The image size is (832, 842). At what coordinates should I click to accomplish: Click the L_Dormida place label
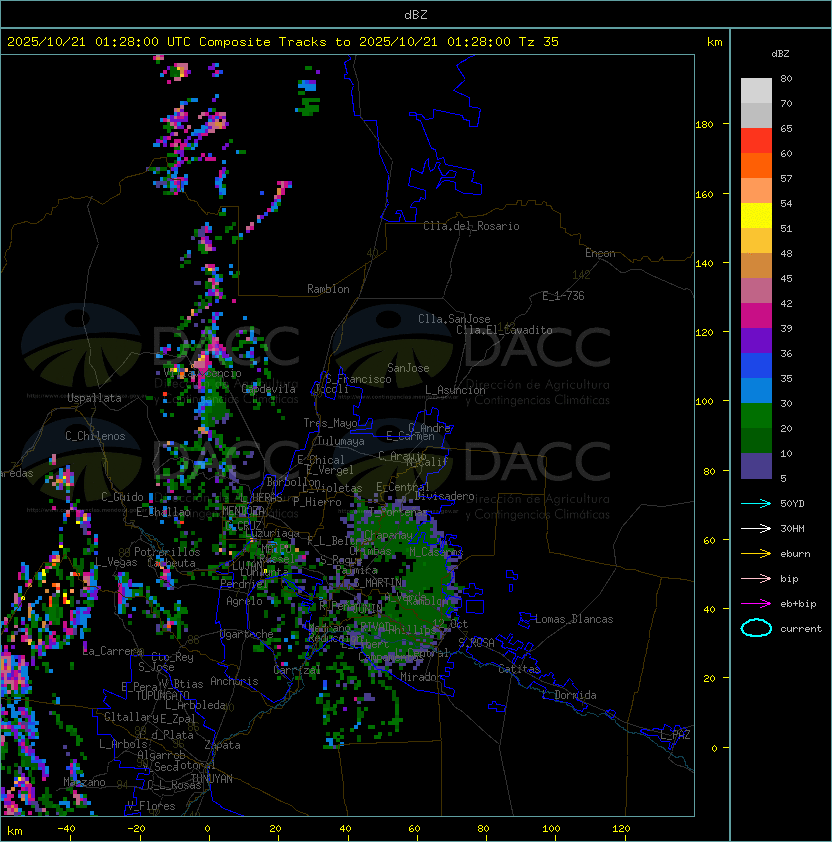(x=569, y=695)
